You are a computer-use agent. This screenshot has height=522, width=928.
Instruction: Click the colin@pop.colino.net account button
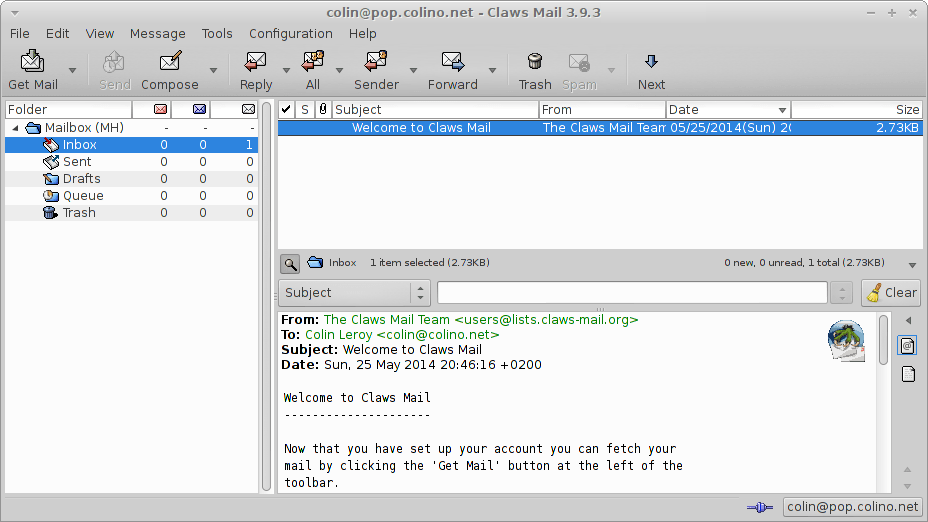(x=852, y=507)
